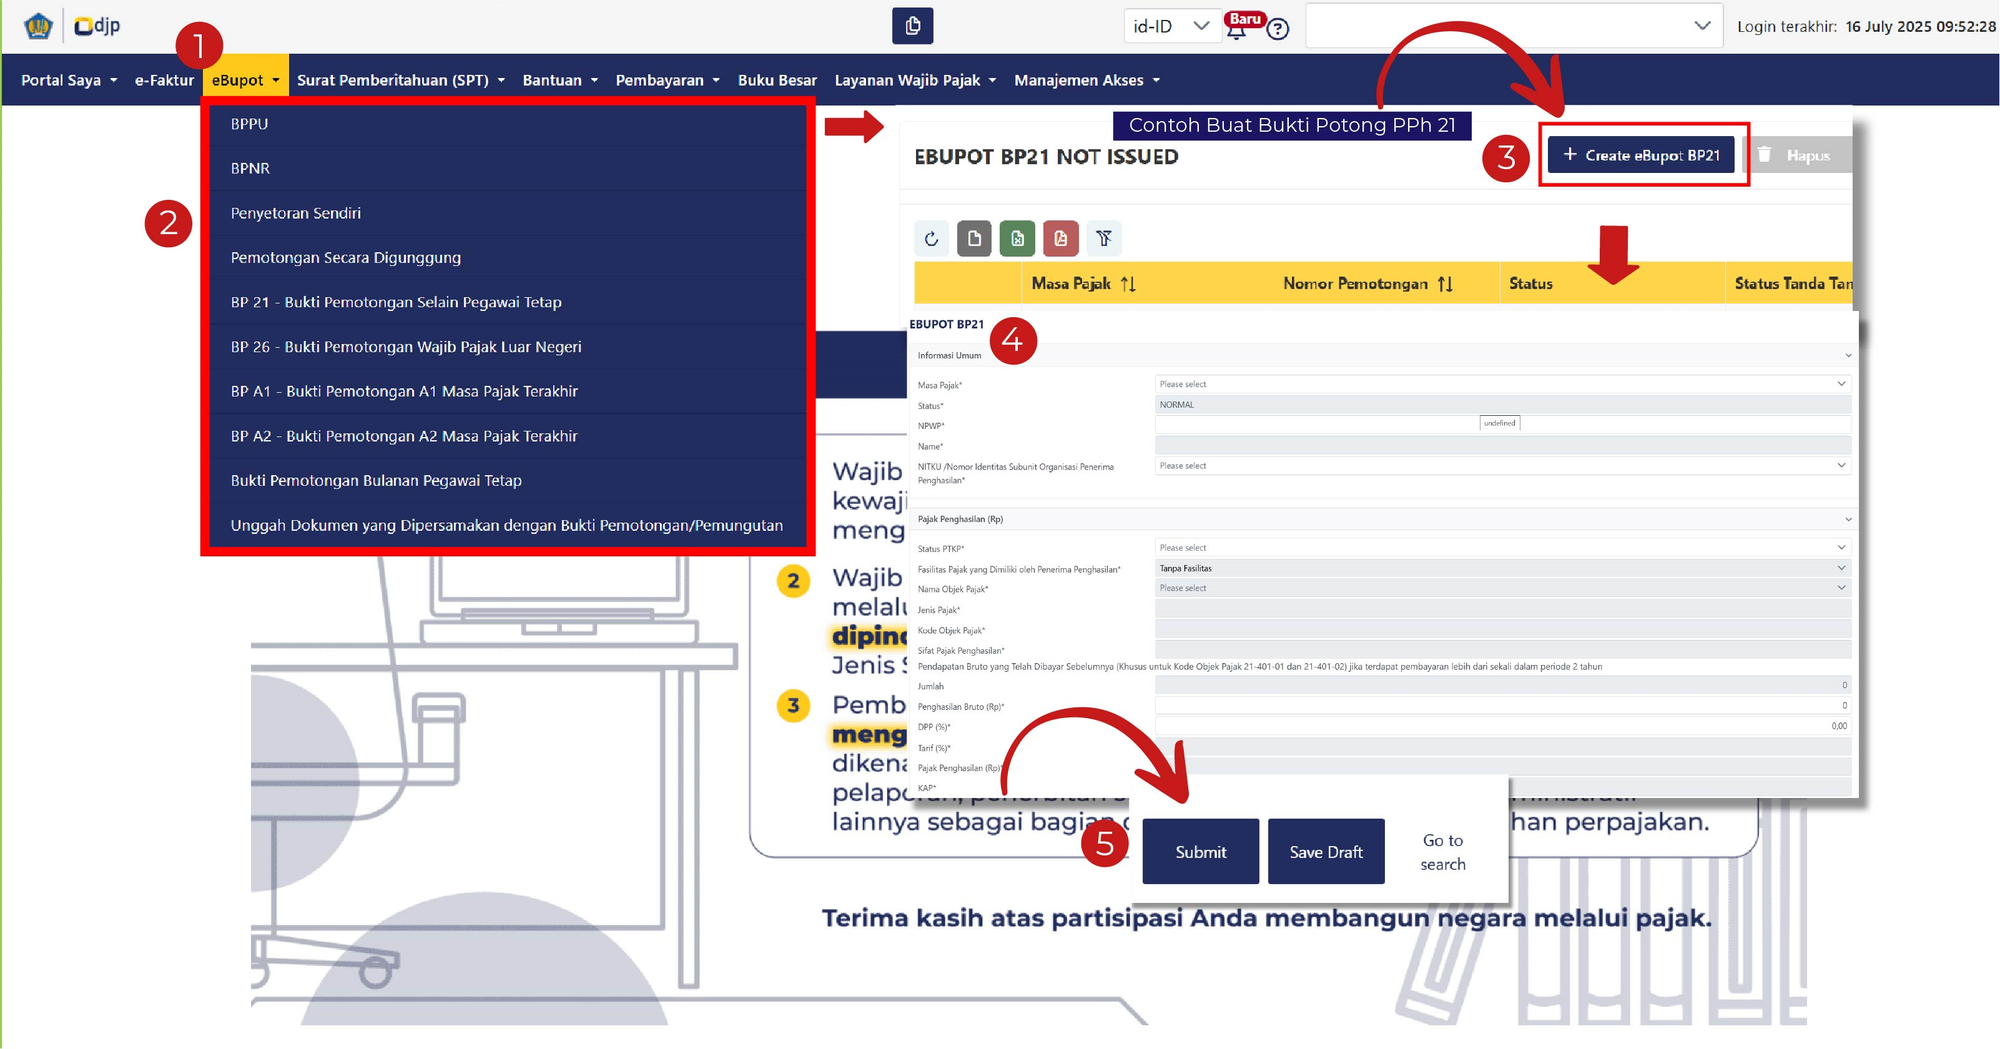Clear active filters with the filter icon

pos(1104,238)
